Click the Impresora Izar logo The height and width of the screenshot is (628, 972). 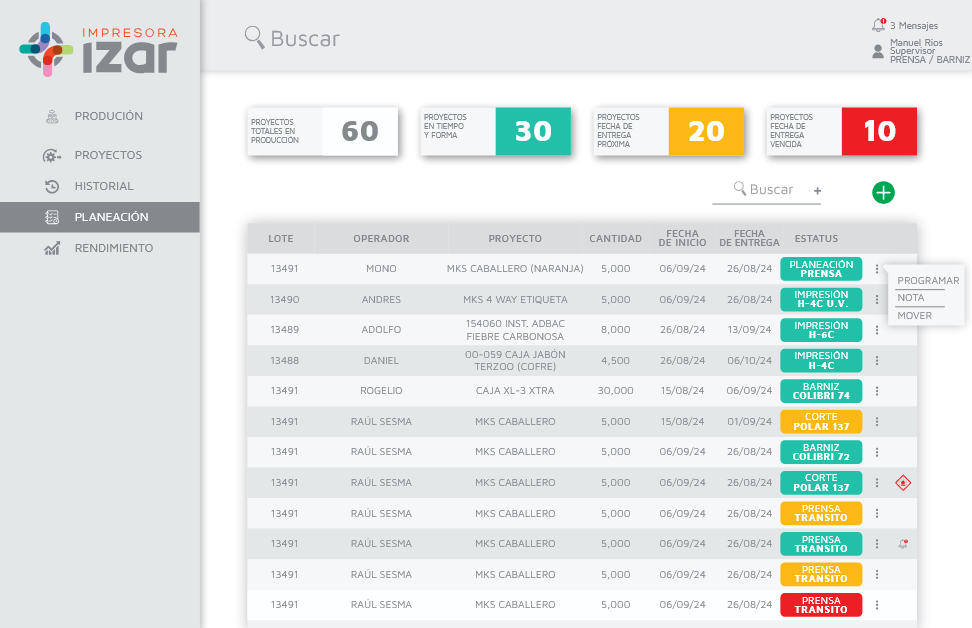pyautogui.click(x=100, y=50)
